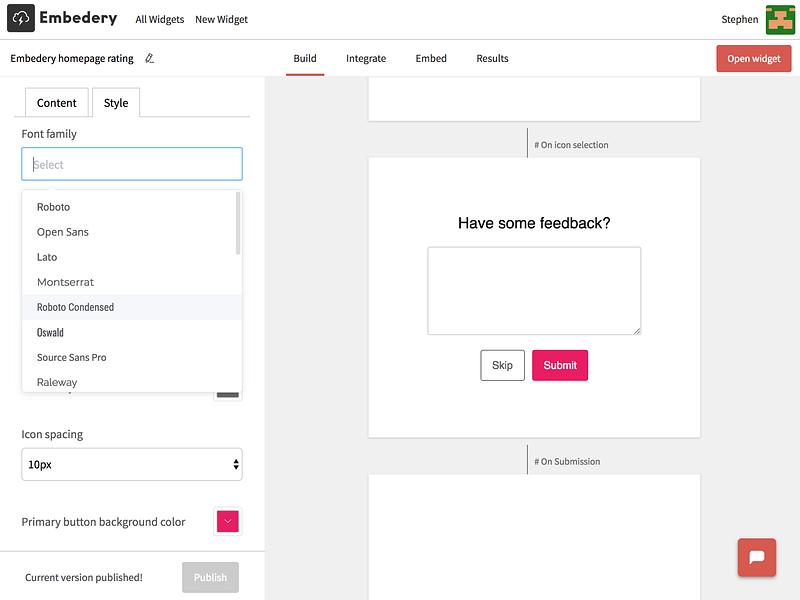Image resolution: width=800 pixels, height=600 pixels.
Task: Click Stephen's user avatar
Action: (780, 19)
